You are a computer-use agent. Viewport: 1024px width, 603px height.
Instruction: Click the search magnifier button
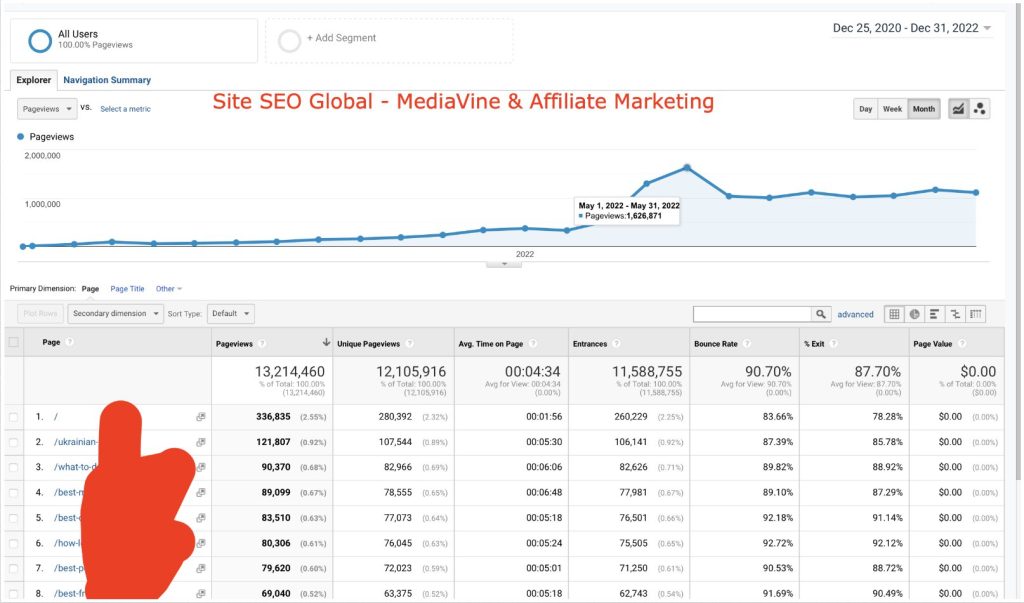pos(821,314)
